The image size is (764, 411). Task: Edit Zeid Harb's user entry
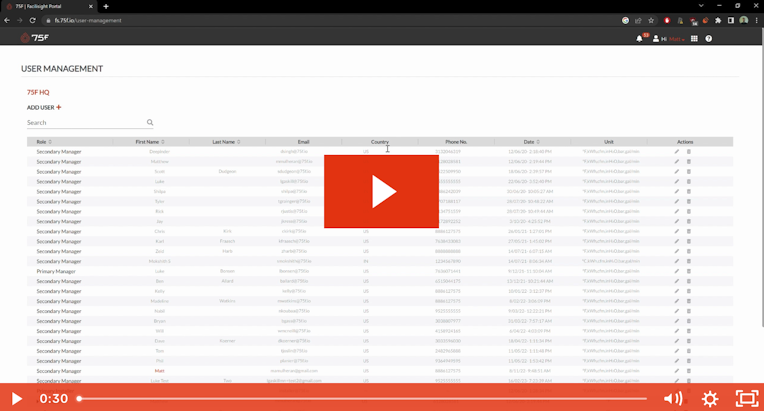(677, 251)
